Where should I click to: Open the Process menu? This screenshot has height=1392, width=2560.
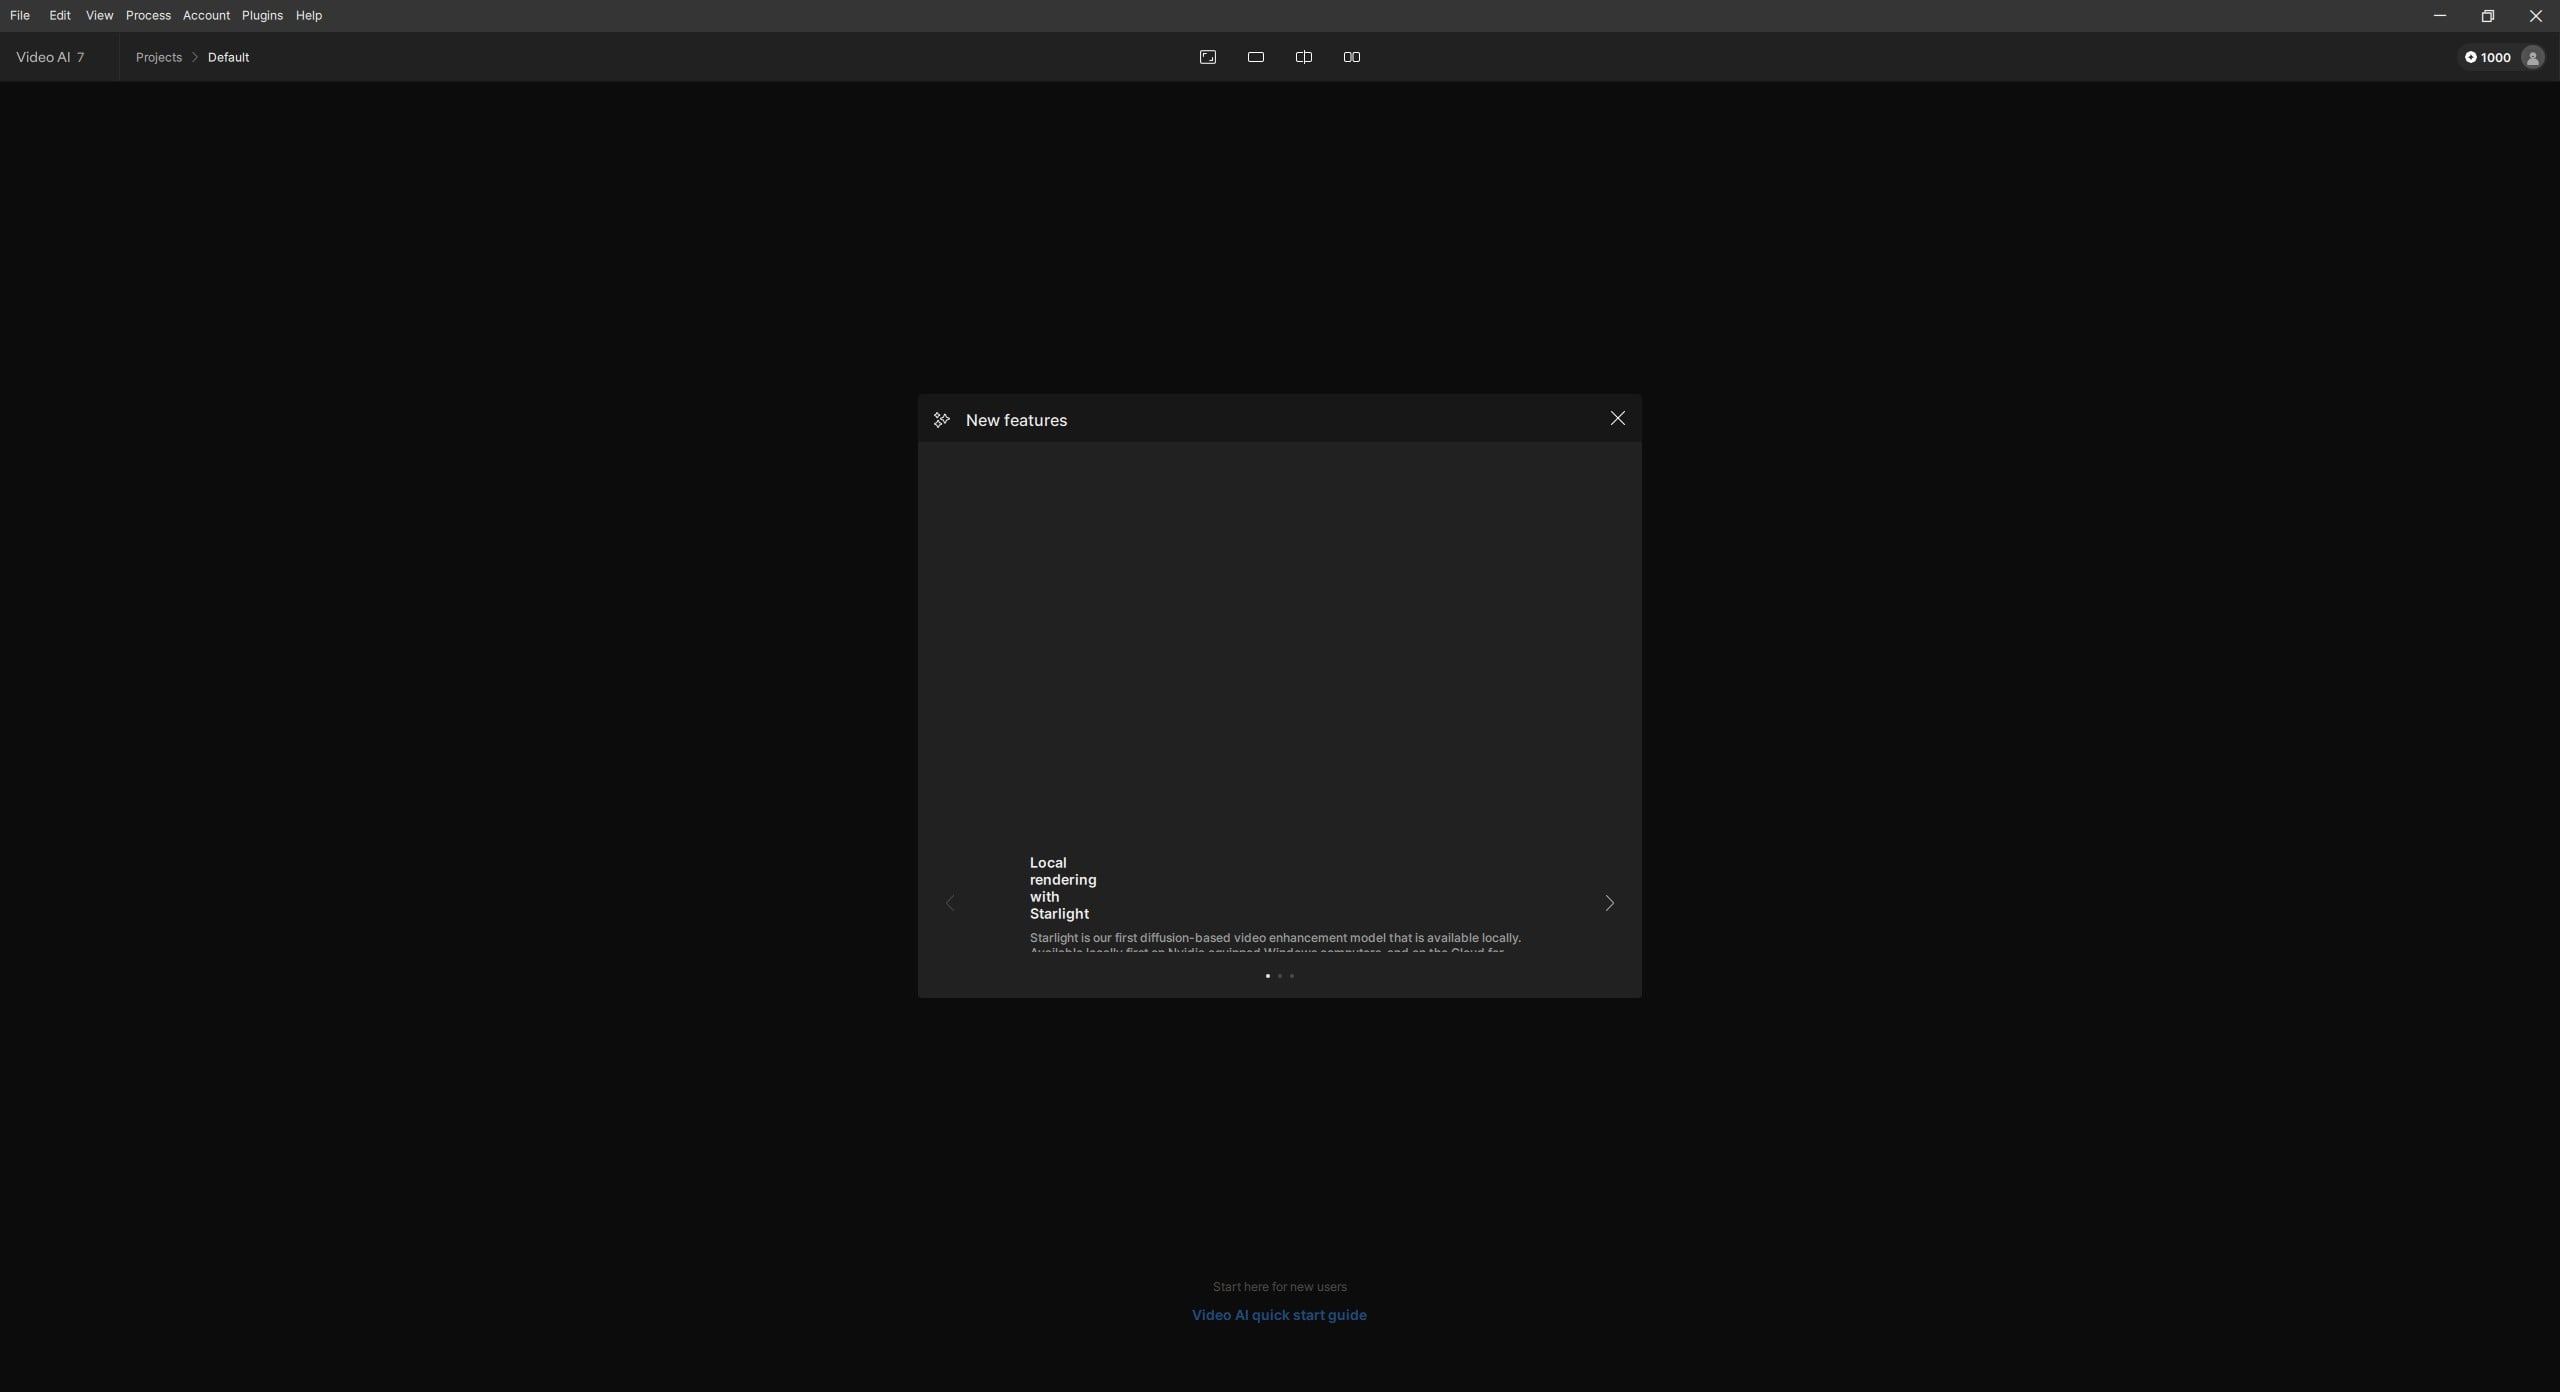[x=148, y=15]
